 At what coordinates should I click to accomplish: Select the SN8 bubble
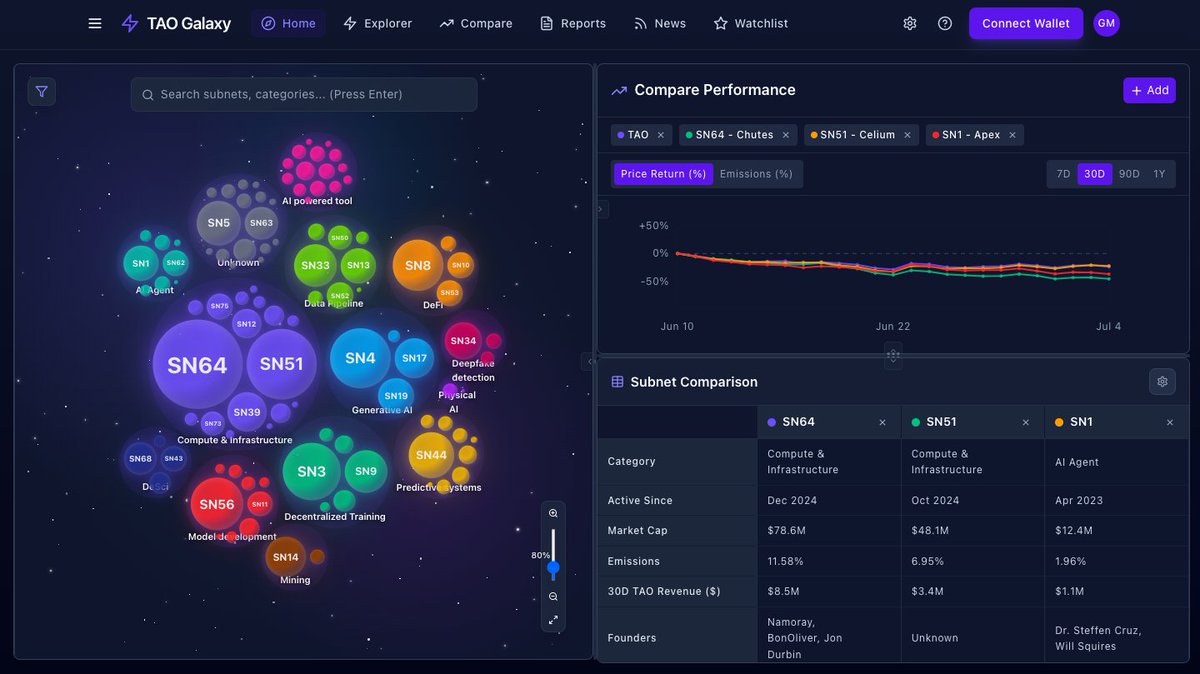tap(418, 265)
